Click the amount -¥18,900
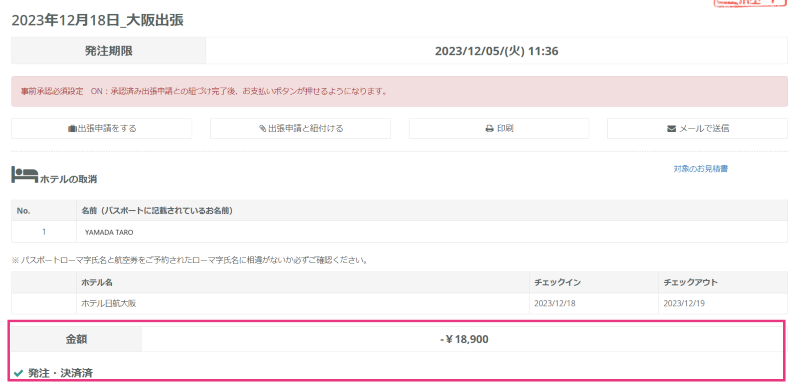 [464, 339]
